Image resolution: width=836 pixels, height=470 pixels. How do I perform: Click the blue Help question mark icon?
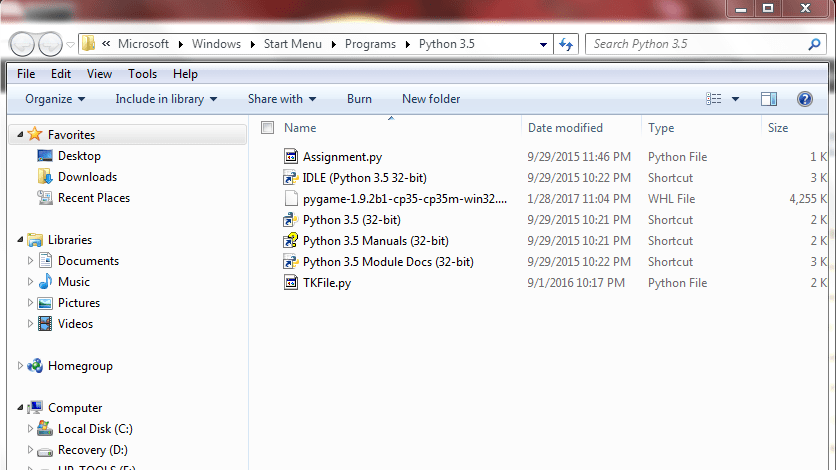(x=805, y=99)
